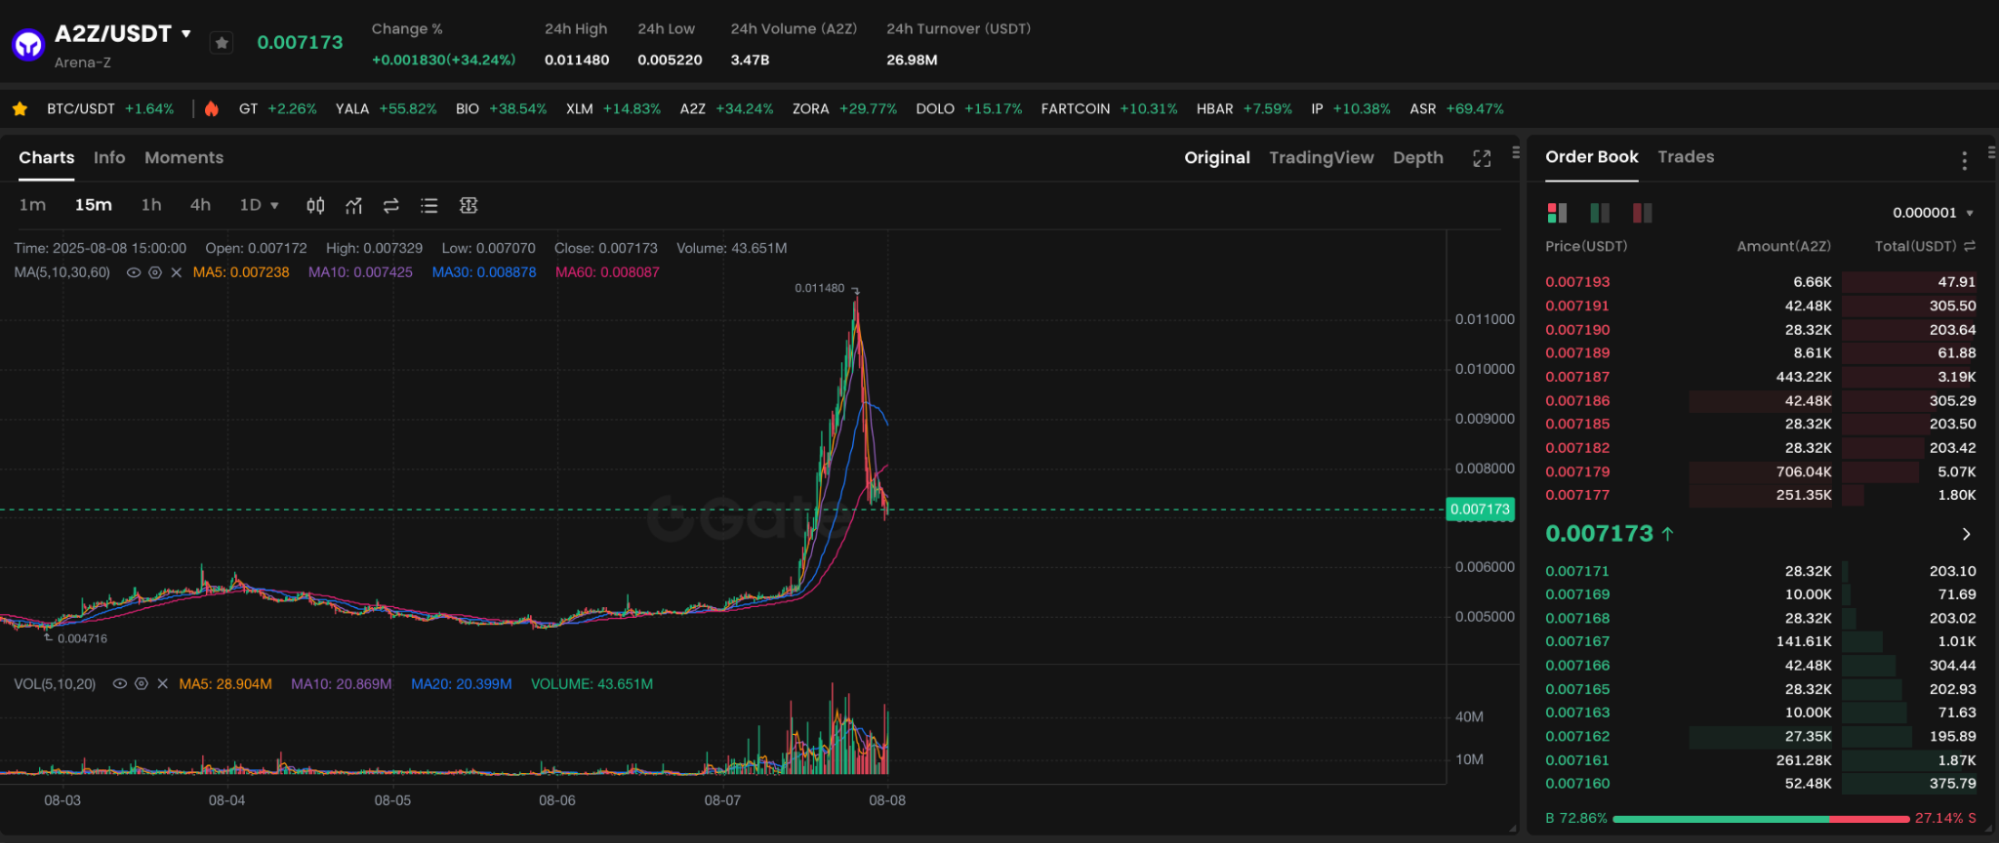This screenshot has width=1999, height=844.
Task: Click 0.004716 low marker on chart
Action: pos(82,639)
